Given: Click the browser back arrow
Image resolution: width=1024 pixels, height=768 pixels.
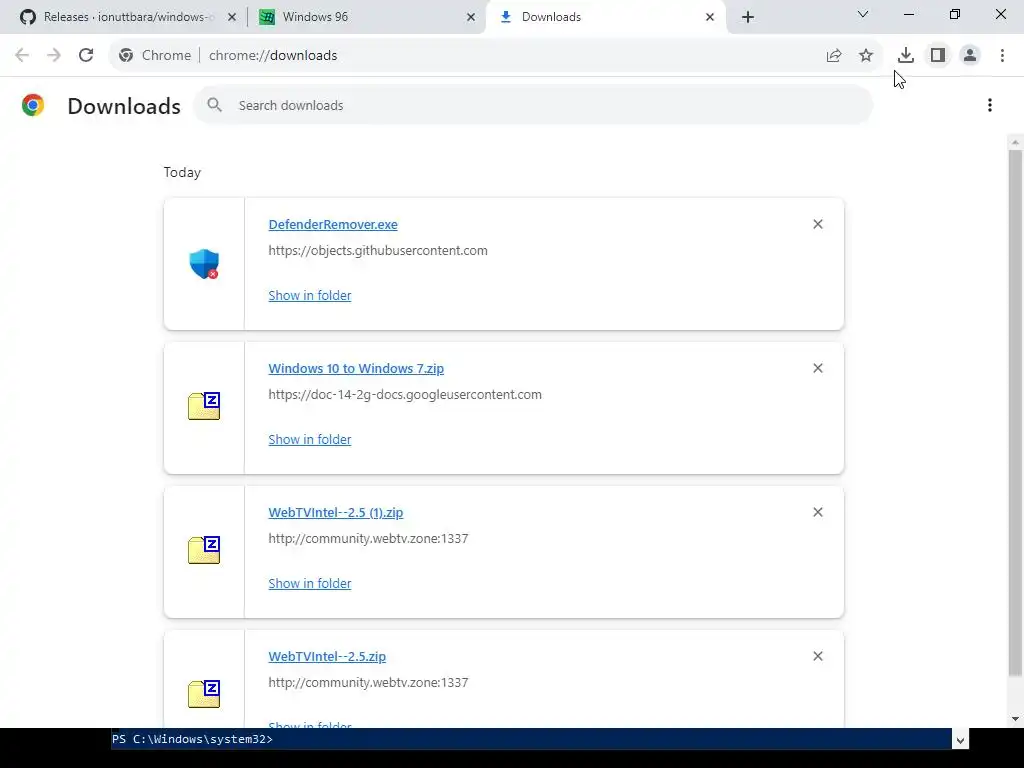Looking at the screenshot, I should [22, 56].
